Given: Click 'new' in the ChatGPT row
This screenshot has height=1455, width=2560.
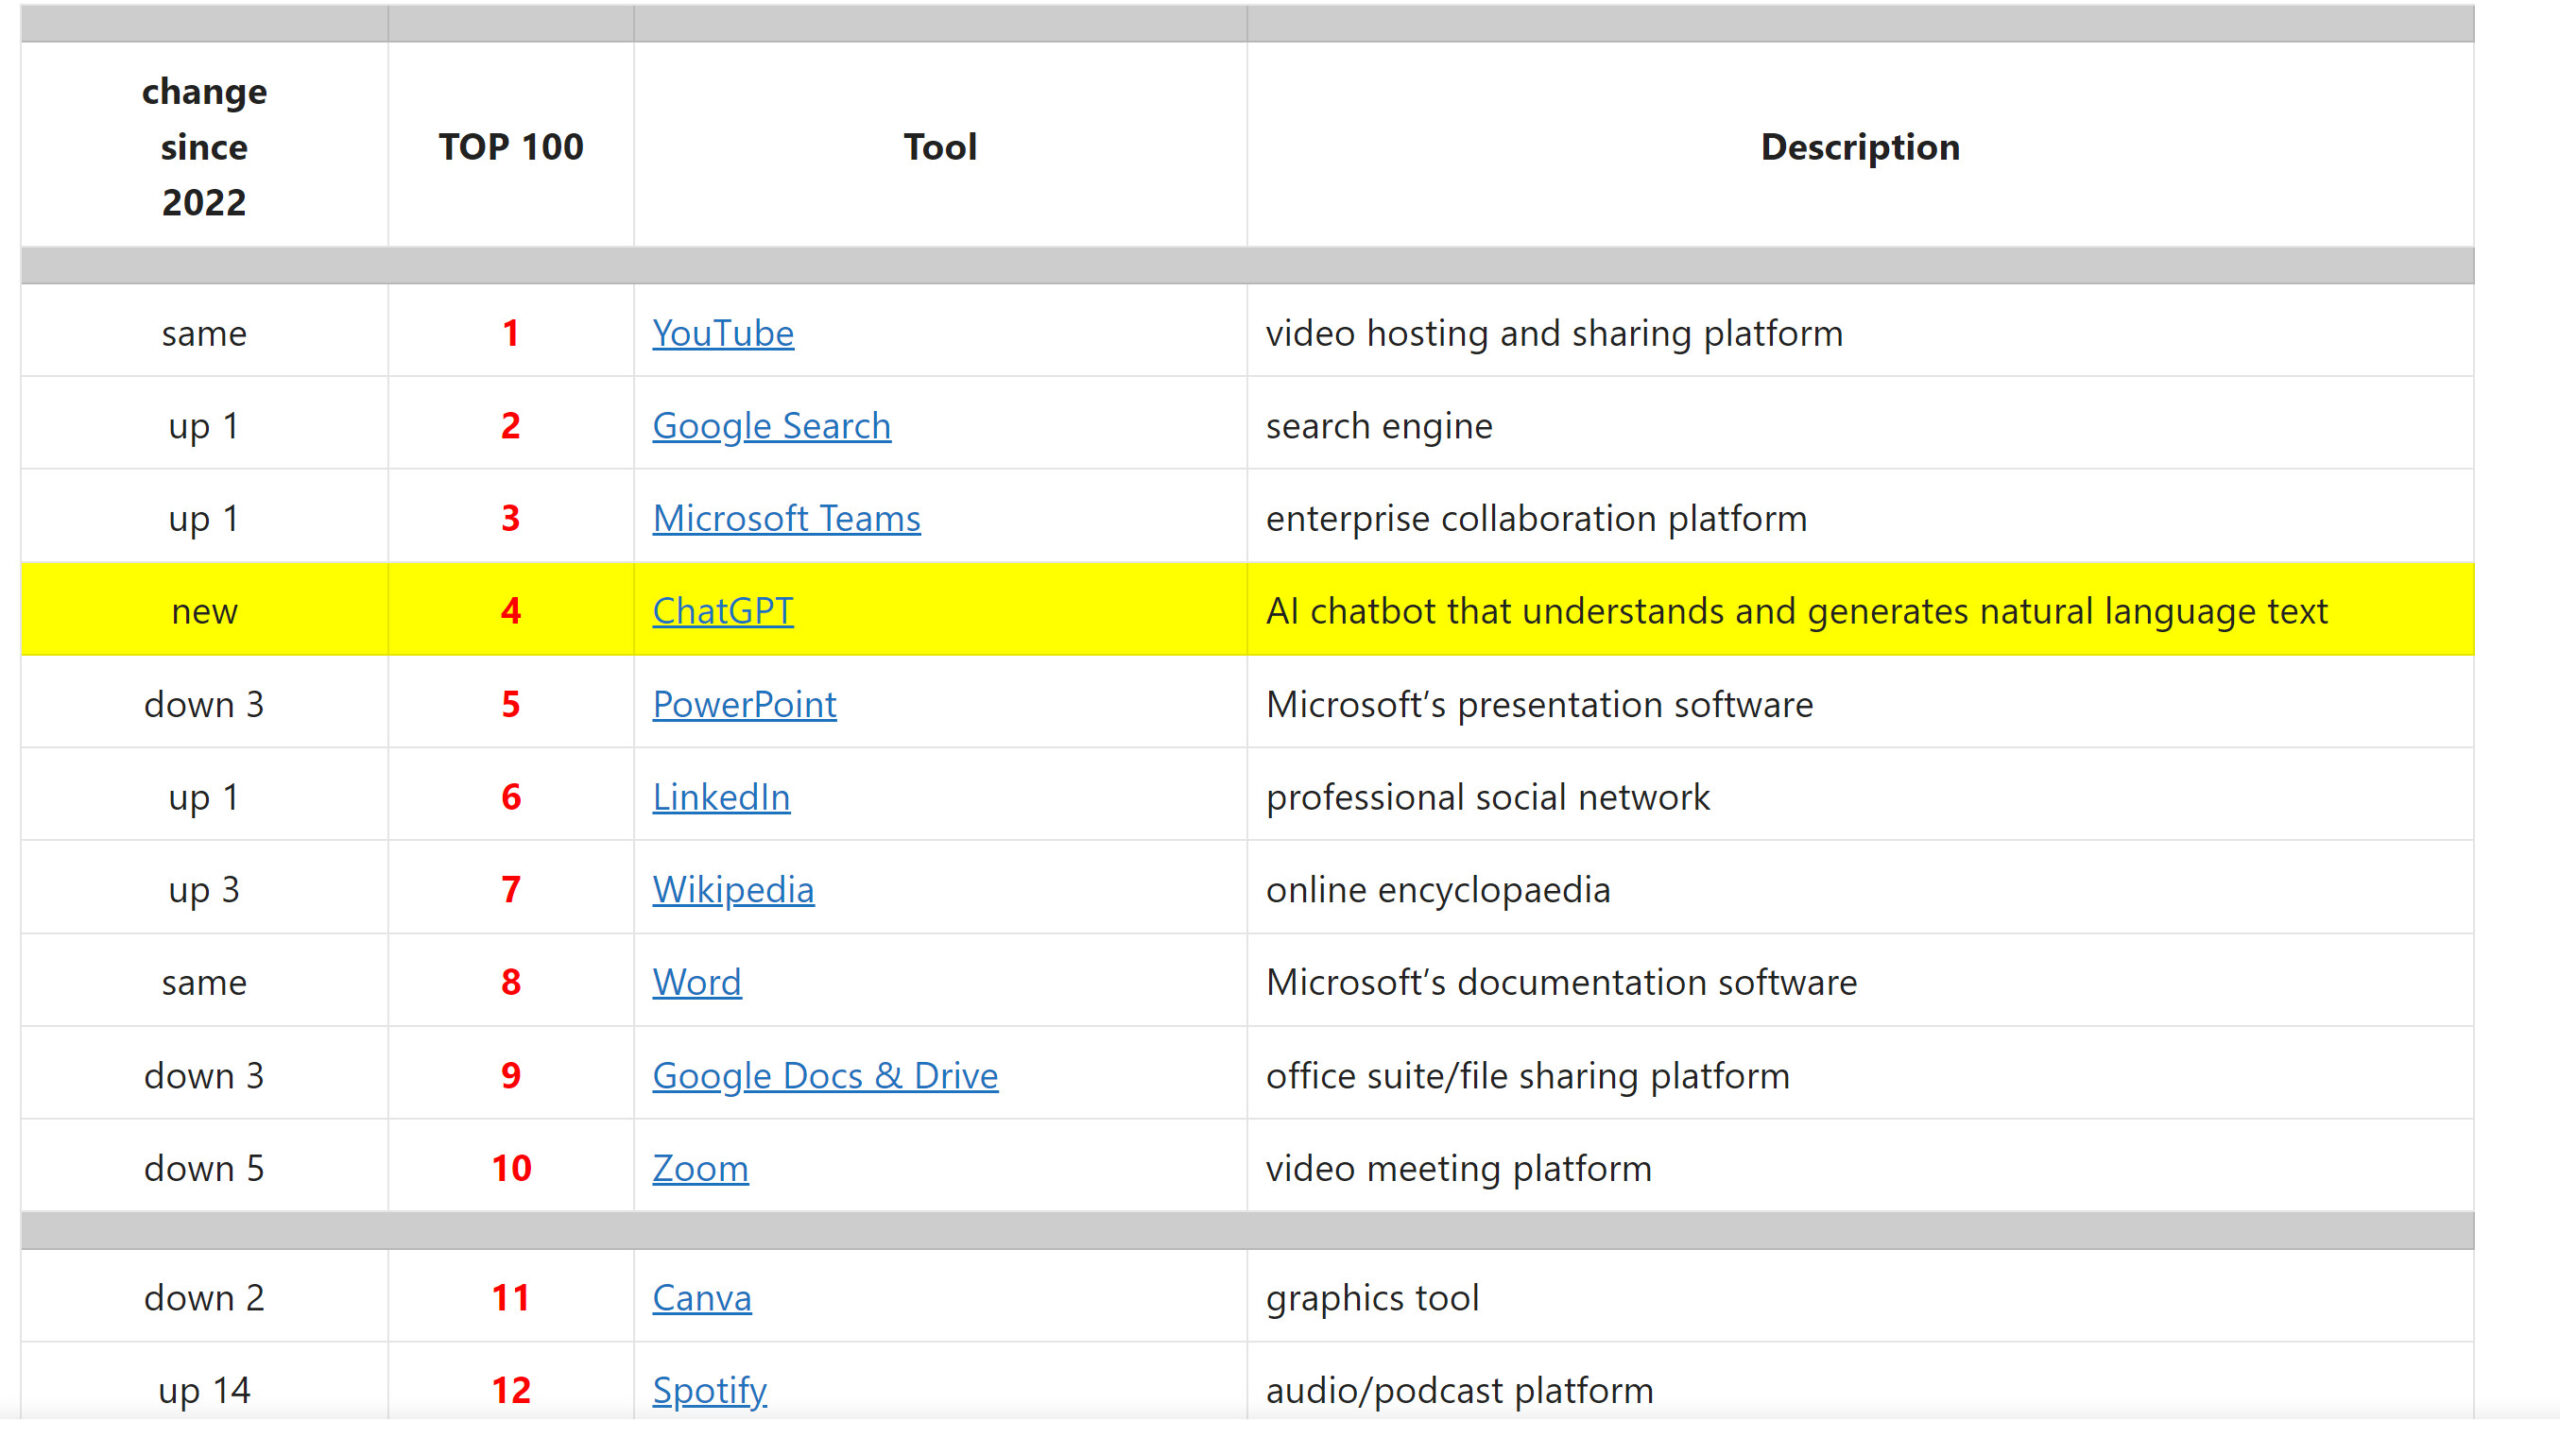Looking at the screenshot, I should point(204,610).
